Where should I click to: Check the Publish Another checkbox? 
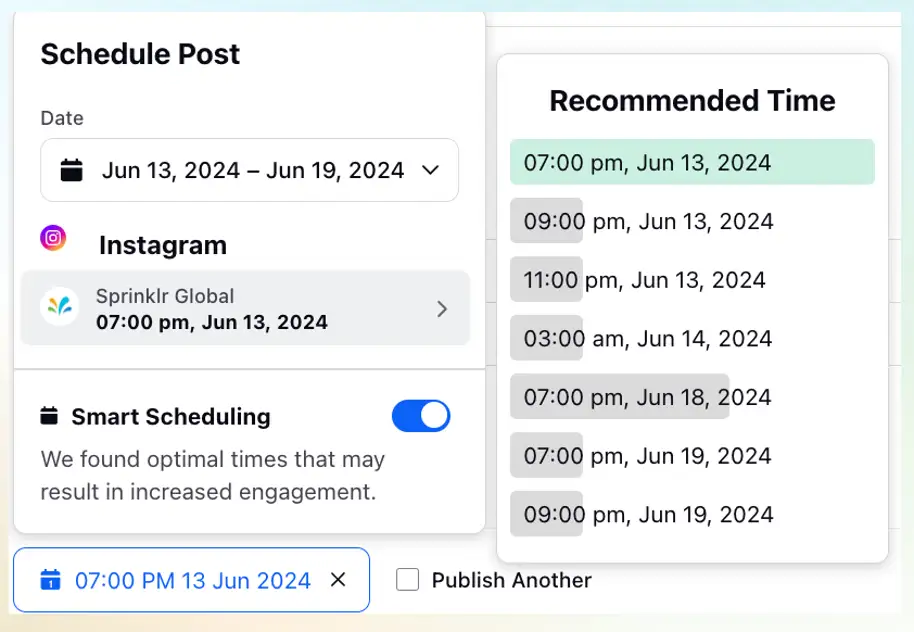coord(407,580)
